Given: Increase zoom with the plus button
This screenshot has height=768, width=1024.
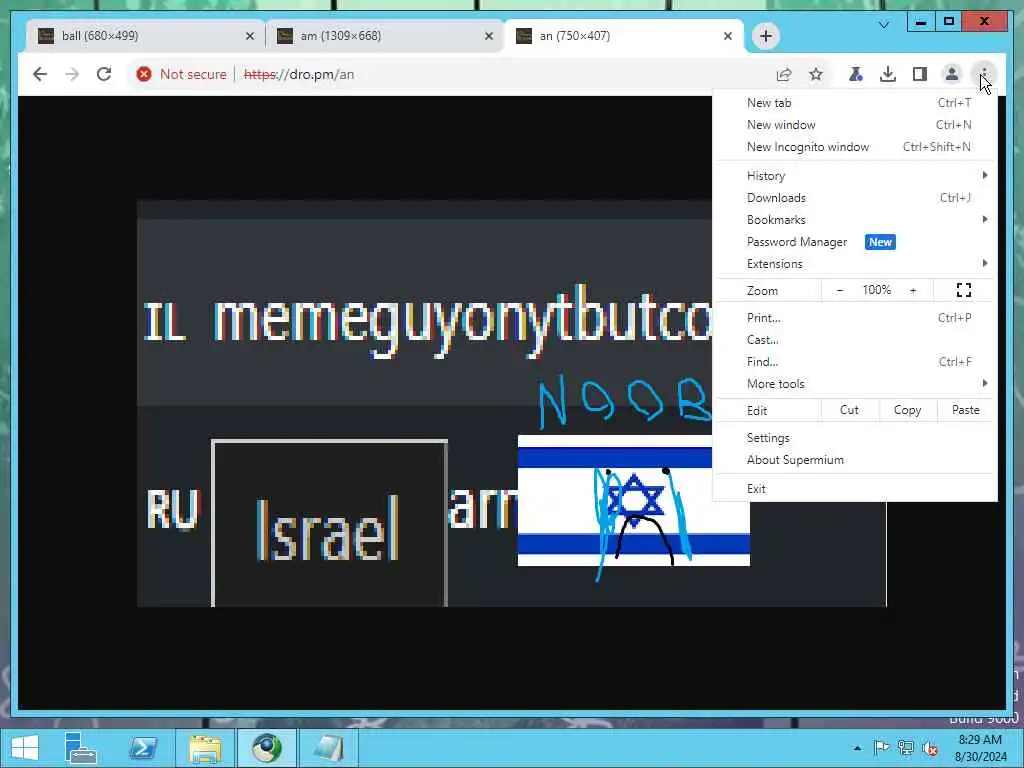Looking at the screenshot, I should point(913,291).
